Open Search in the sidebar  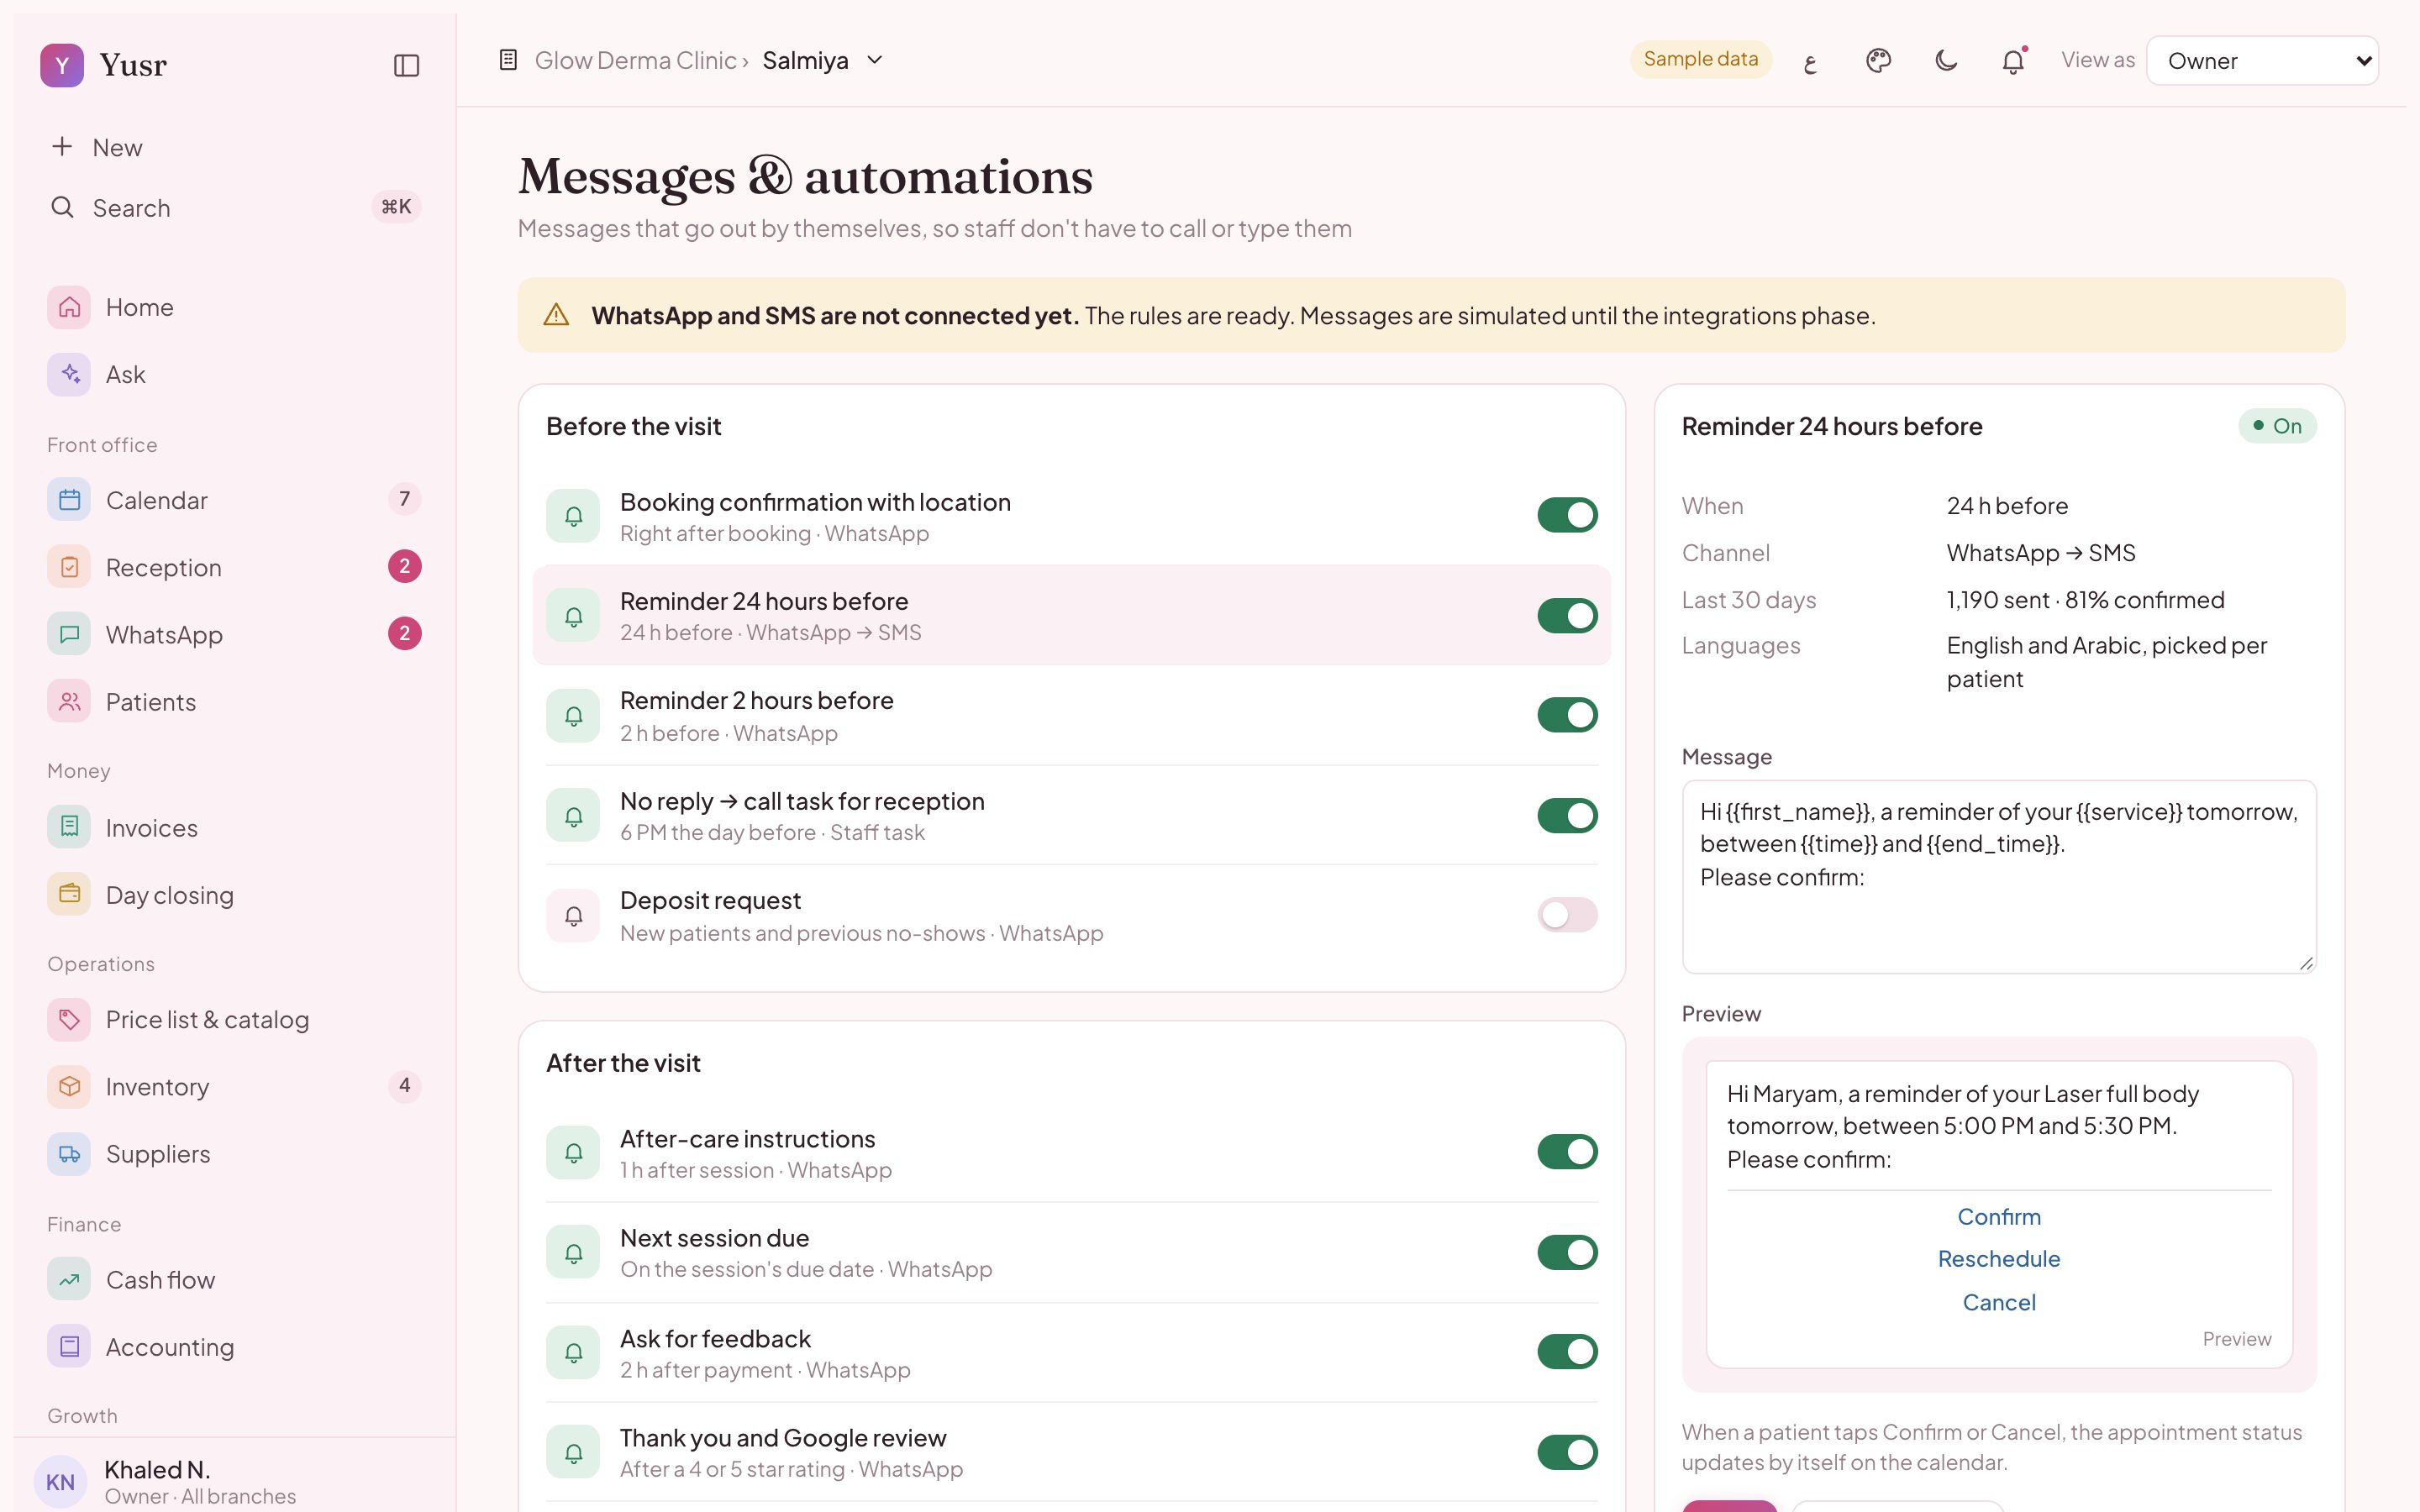tap(234, 207)
